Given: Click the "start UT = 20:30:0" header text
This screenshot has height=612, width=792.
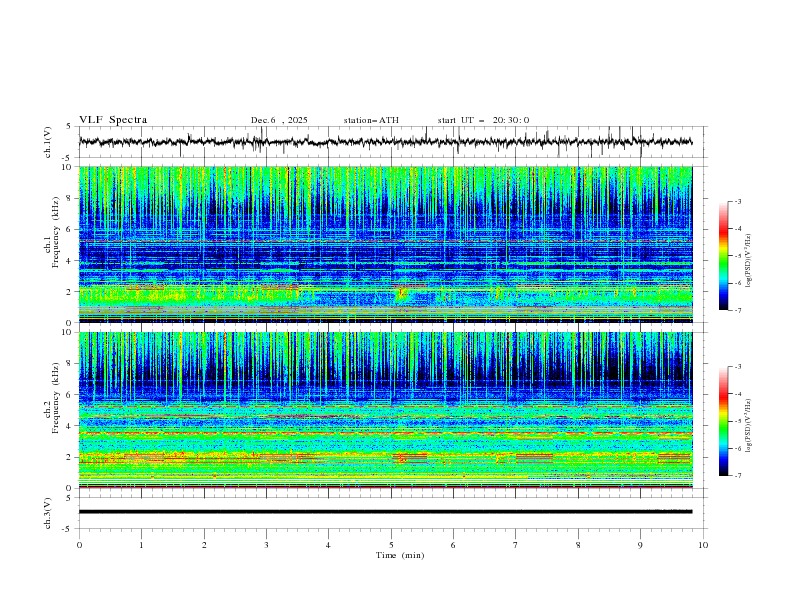Looking at the screenshot, I should pos(483,120).
